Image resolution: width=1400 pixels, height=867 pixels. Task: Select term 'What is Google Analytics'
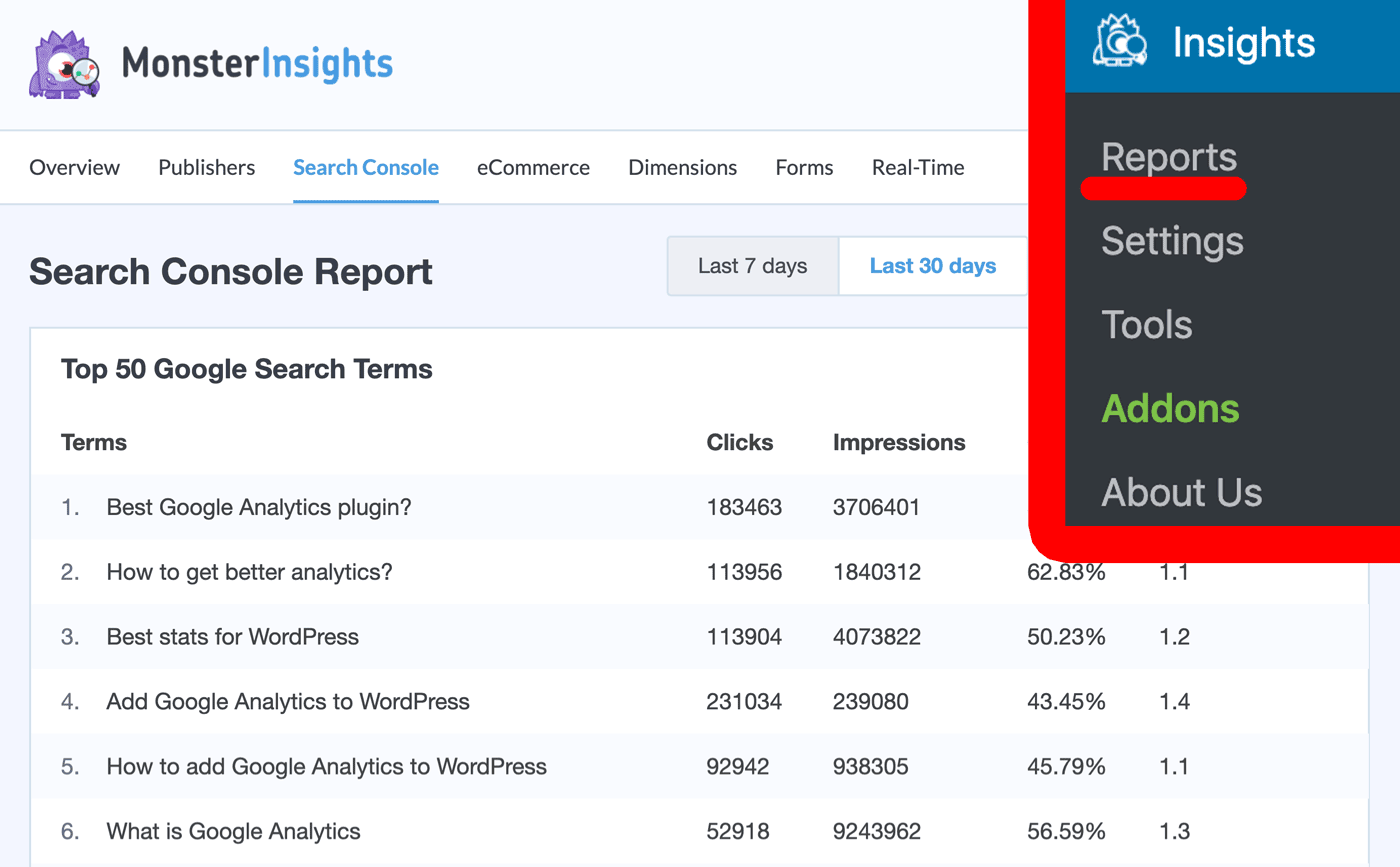pyautogui.click(x=234, y=831)
